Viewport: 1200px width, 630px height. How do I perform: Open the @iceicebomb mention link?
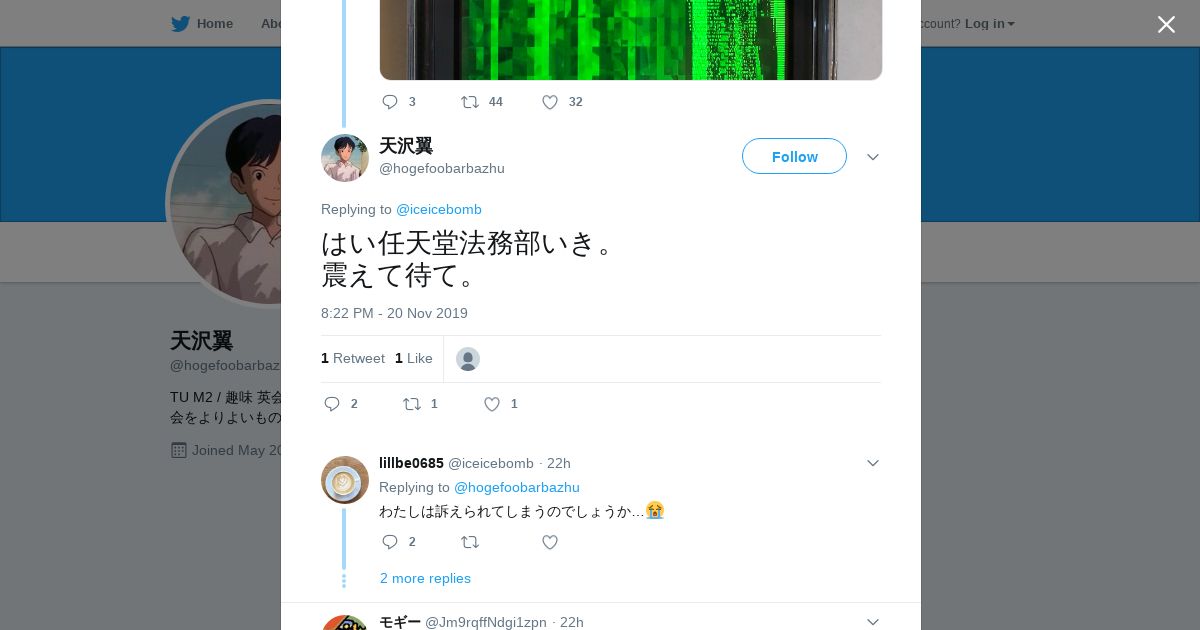439,209
